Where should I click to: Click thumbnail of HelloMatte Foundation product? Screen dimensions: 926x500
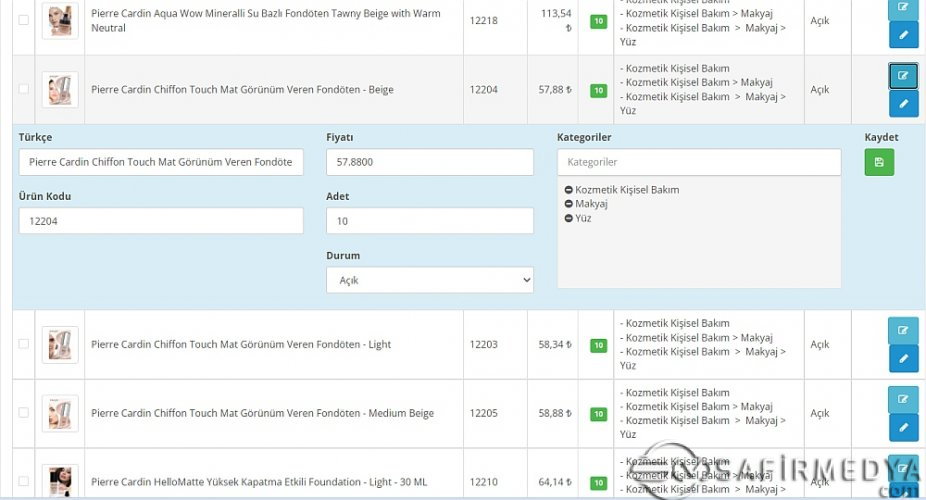click(60, 481)
